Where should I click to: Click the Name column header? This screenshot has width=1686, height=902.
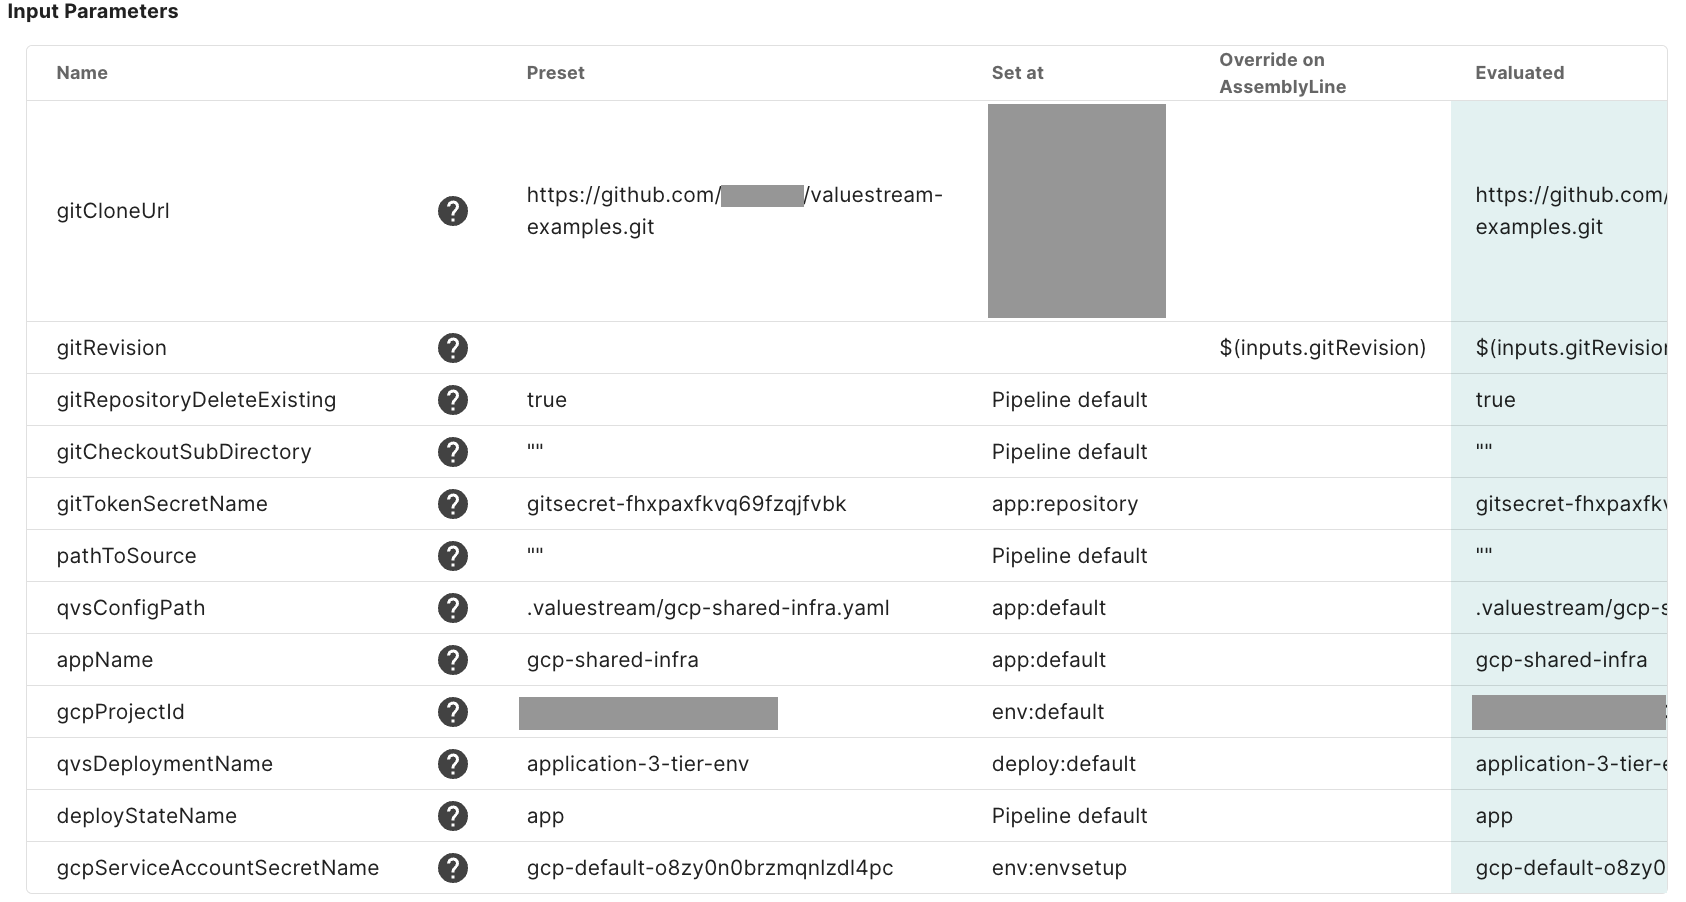pos(82,73)
